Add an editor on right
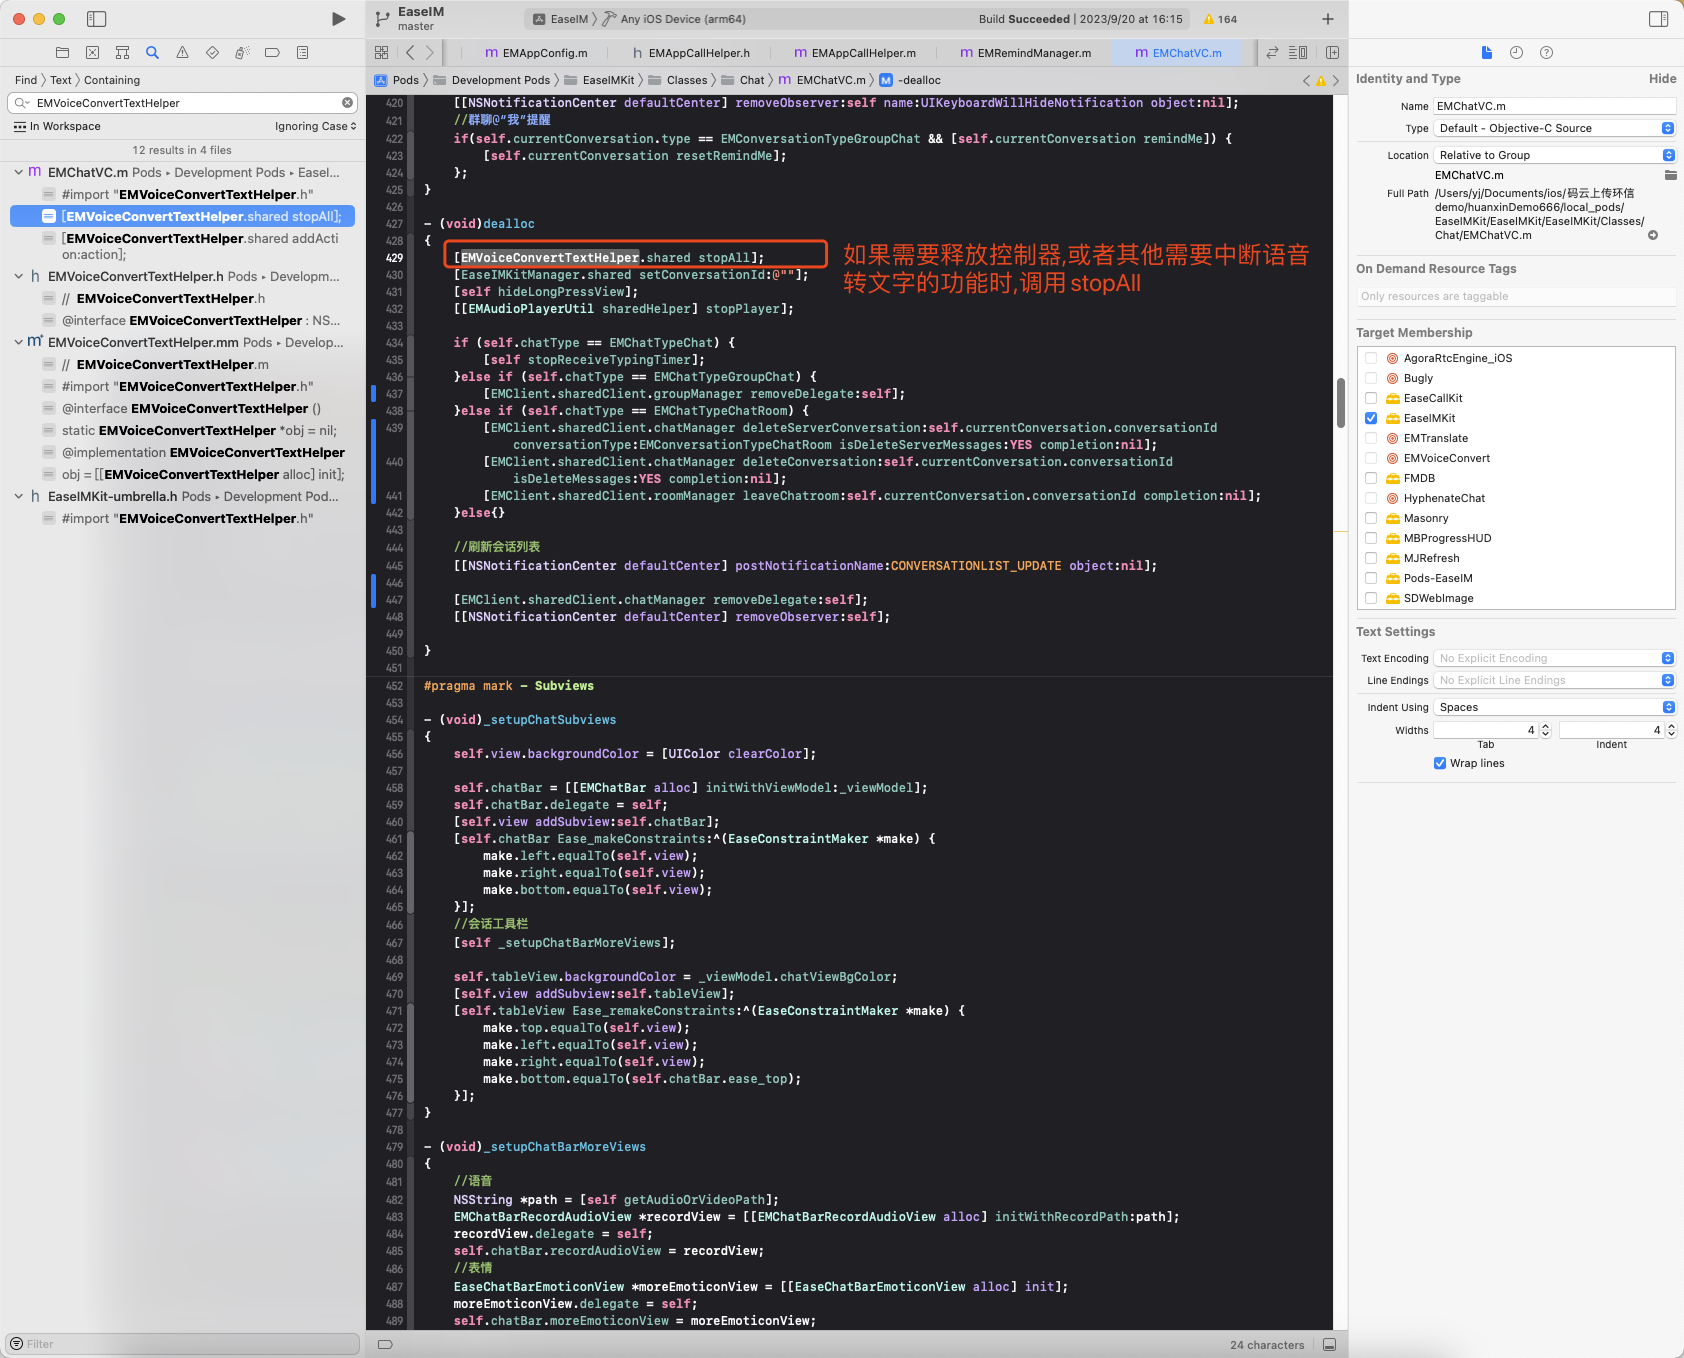The height and width of the screenshot is (1358, 1684). pyautogui.click(x=1332, y=53)
